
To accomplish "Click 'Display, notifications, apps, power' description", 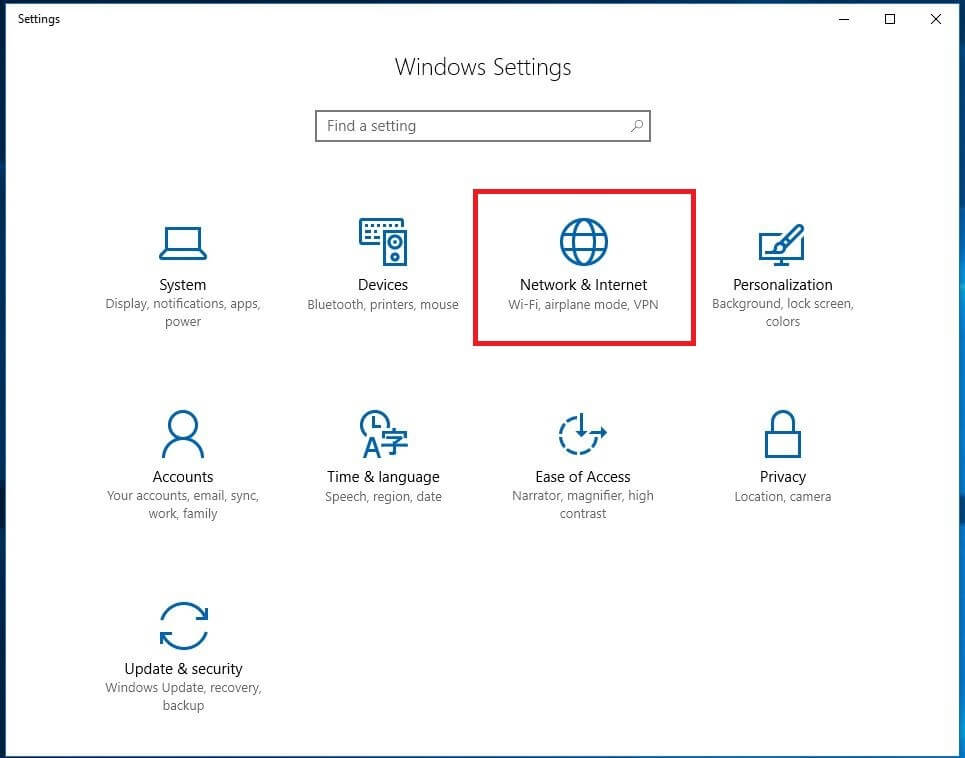I will [x=183, y=313].
